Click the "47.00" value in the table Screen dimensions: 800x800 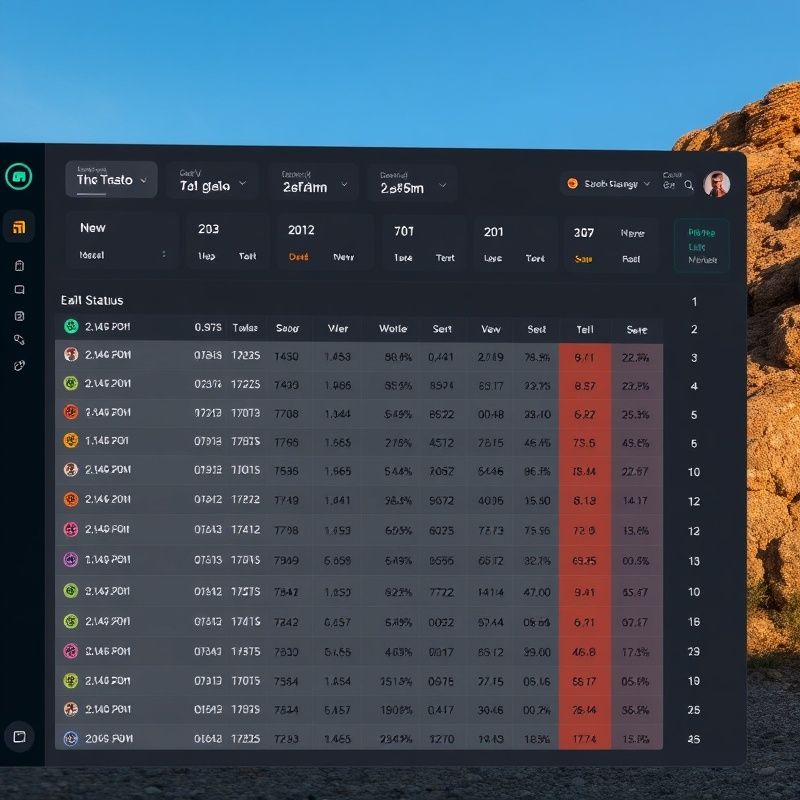pos(537,592)
